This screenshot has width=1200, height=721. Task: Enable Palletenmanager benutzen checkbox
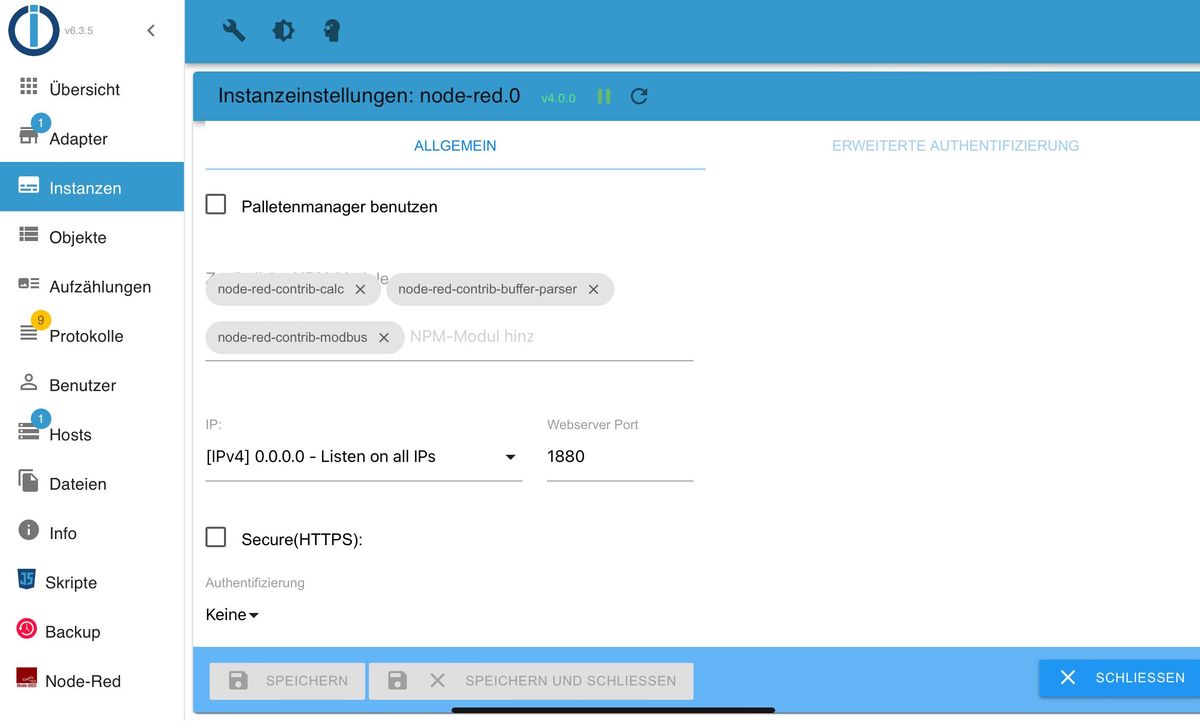pos(216,205)
